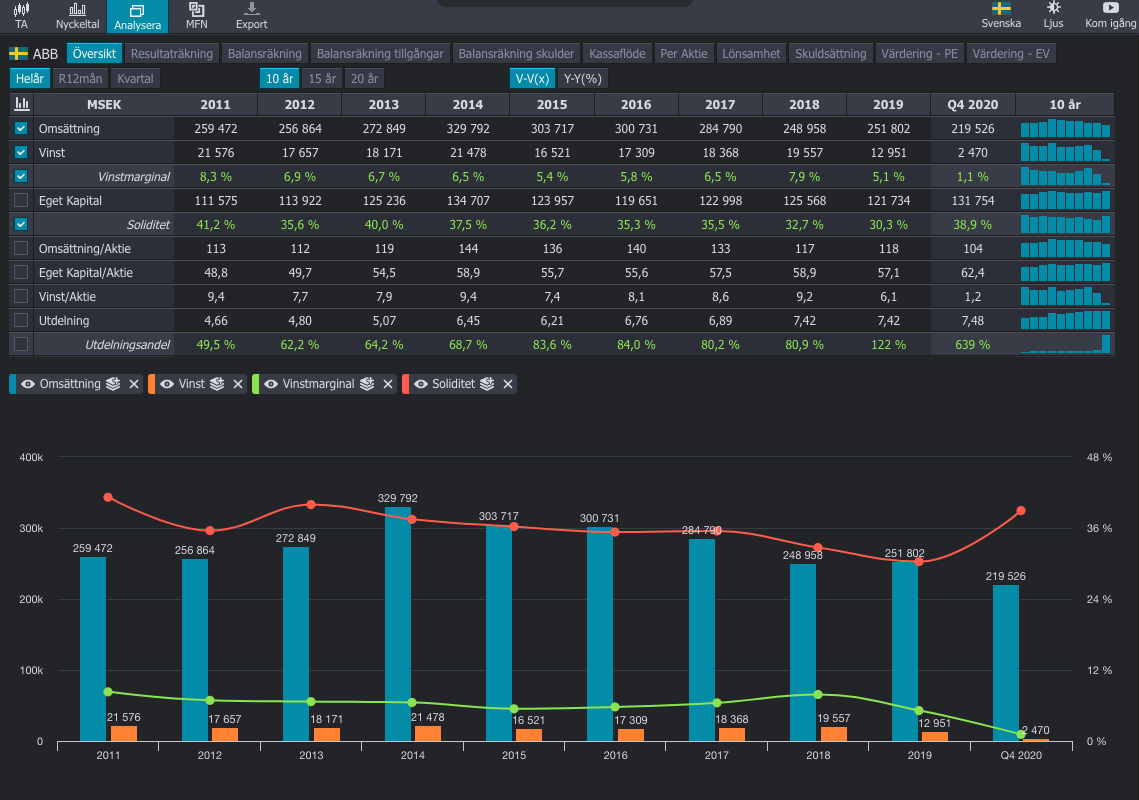The image size is (1139, 800).
Task: Remove the Vinst series from the chart
Action: point(238,384)
